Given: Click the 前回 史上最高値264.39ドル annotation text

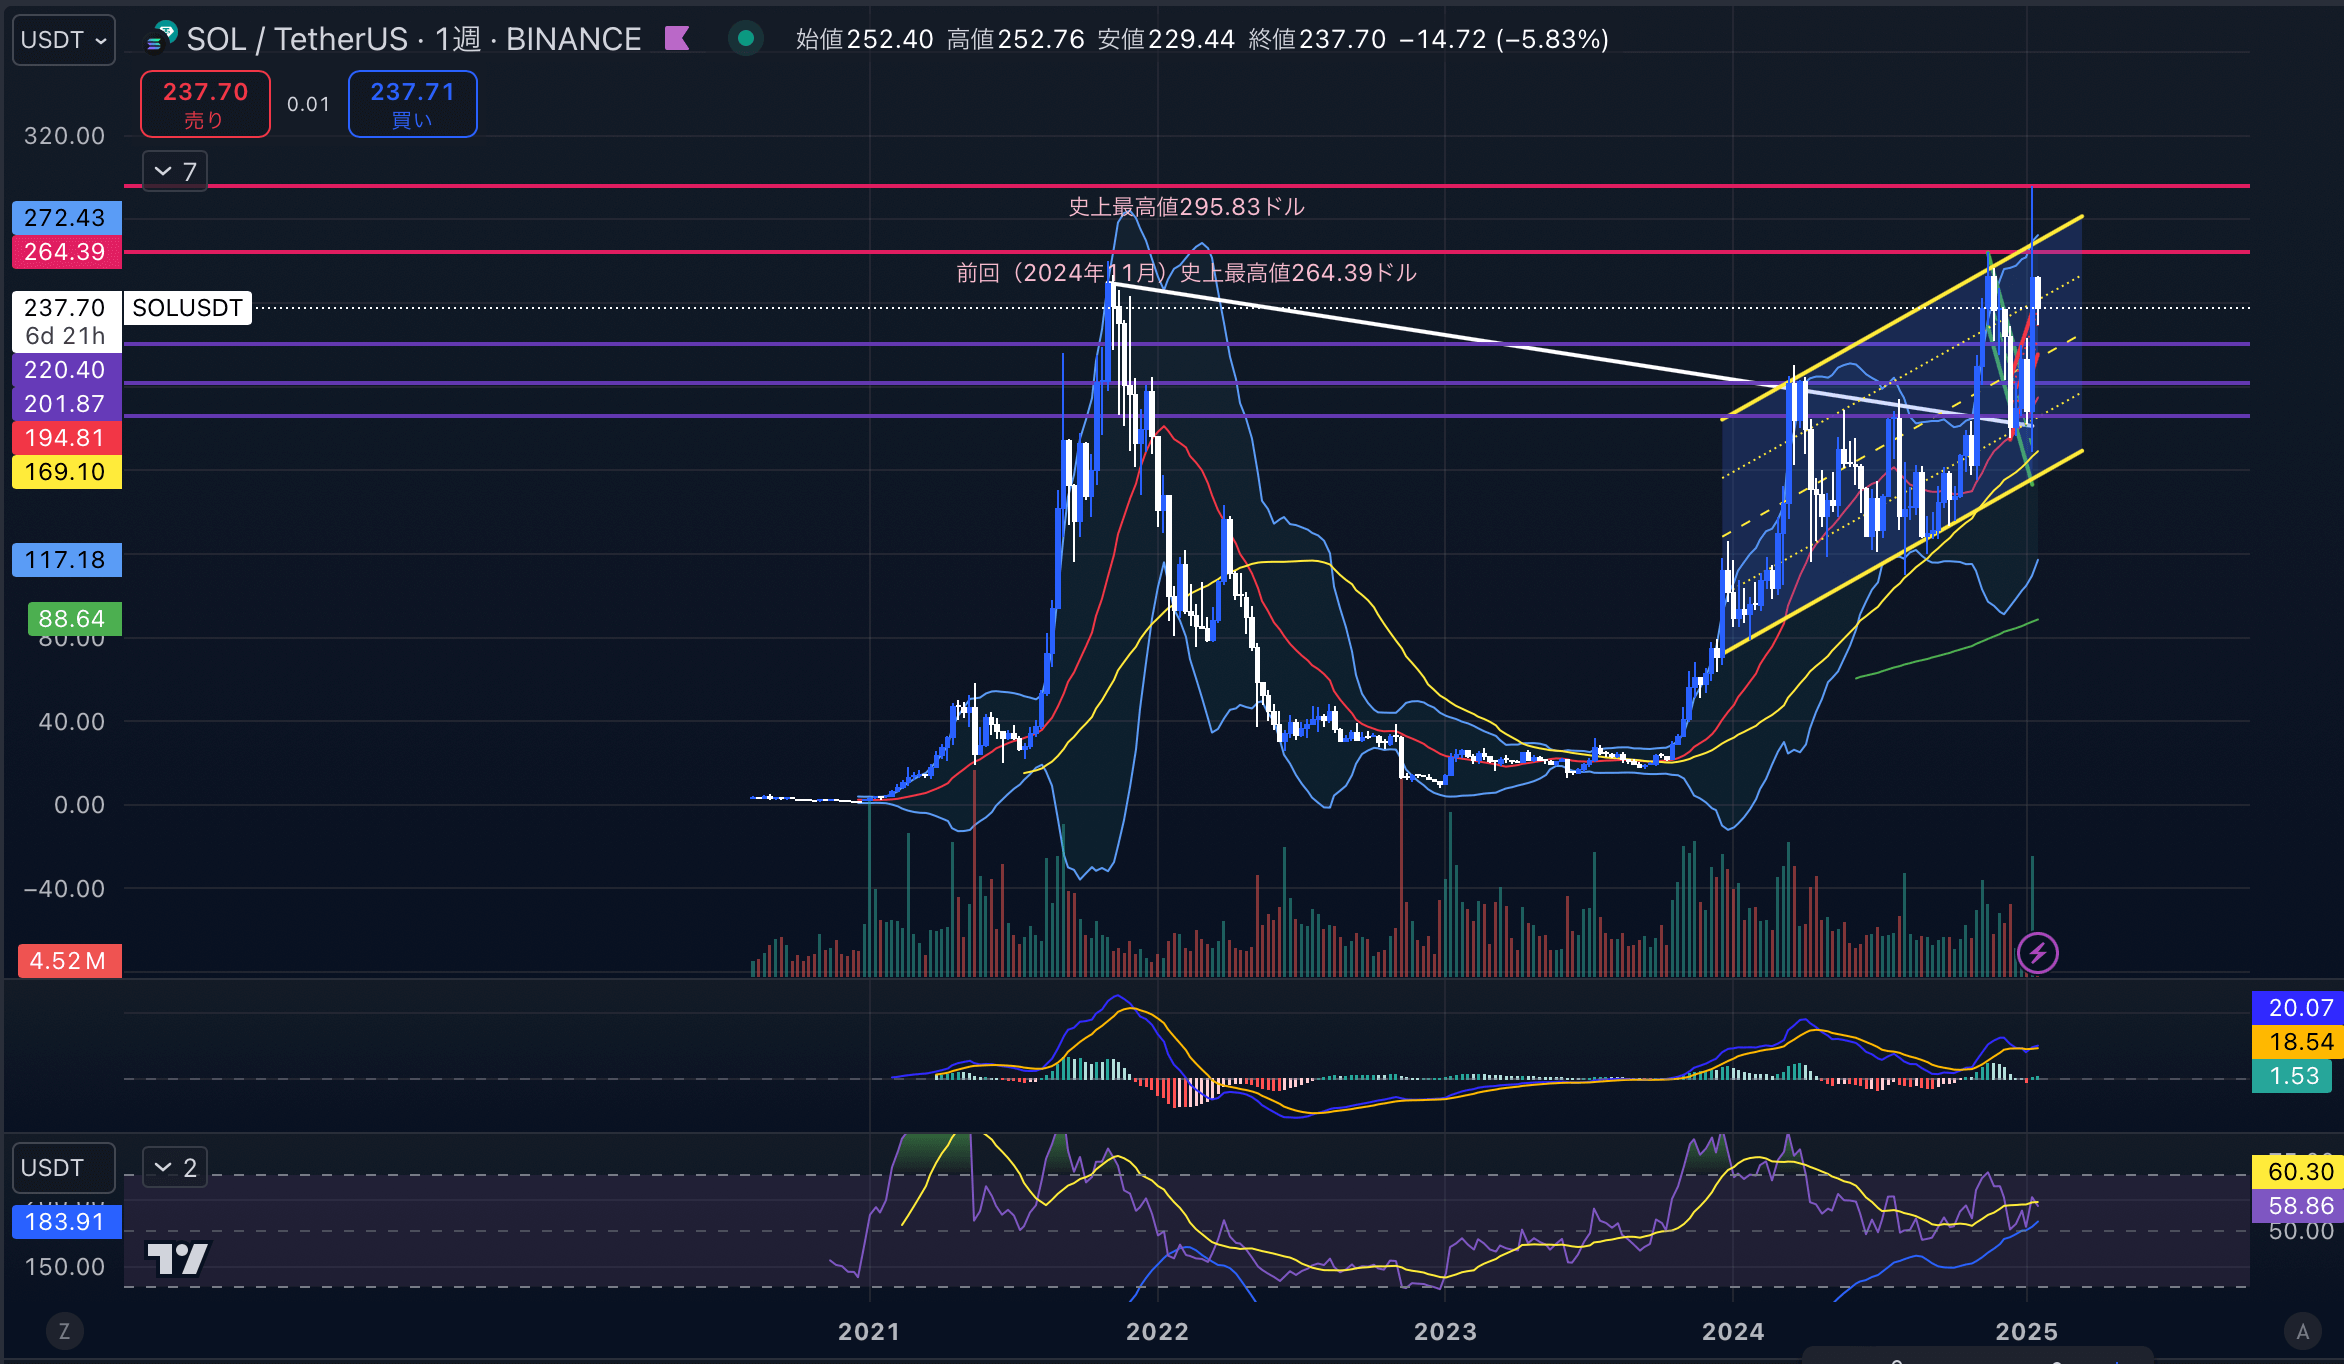Looking at the screenshot, I should click(1186, 273).
